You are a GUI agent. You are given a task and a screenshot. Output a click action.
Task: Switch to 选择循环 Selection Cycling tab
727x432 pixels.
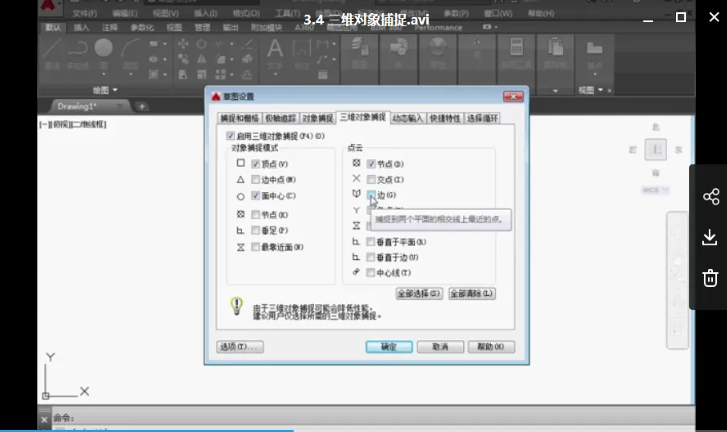coord(482,118)
